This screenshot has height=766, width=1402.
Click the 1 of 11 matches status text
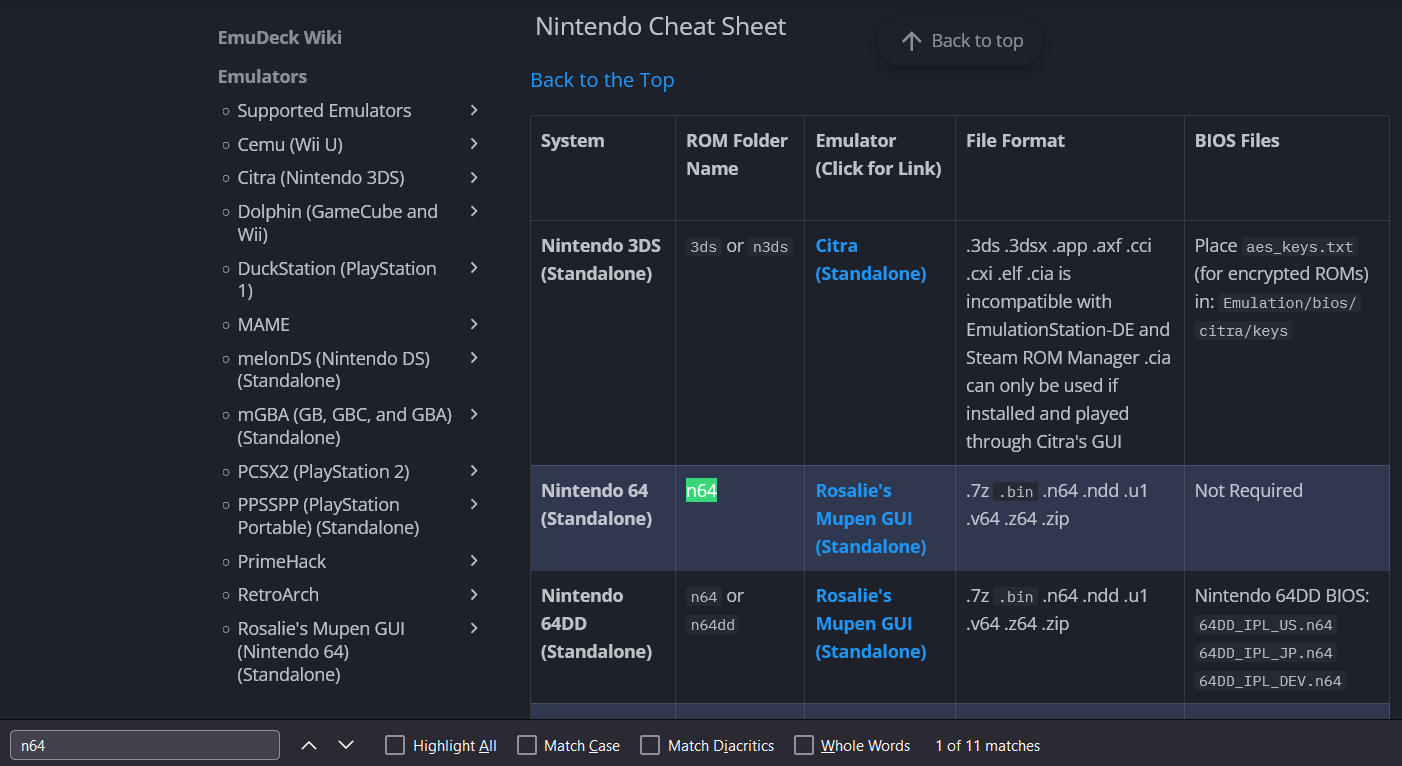coord(988,745)
